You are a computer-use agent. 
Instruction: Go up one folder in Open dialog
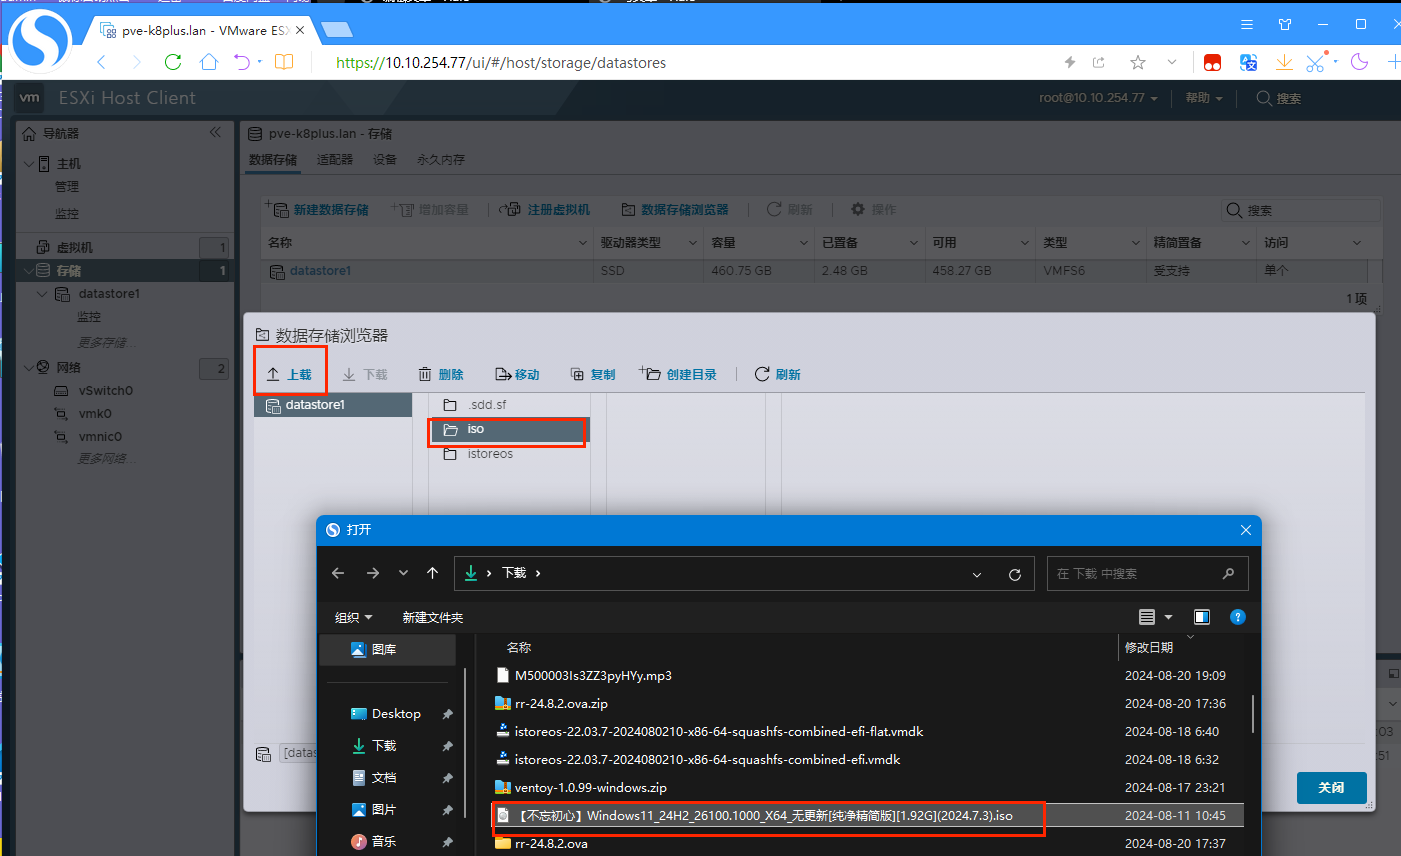[432, 573]
